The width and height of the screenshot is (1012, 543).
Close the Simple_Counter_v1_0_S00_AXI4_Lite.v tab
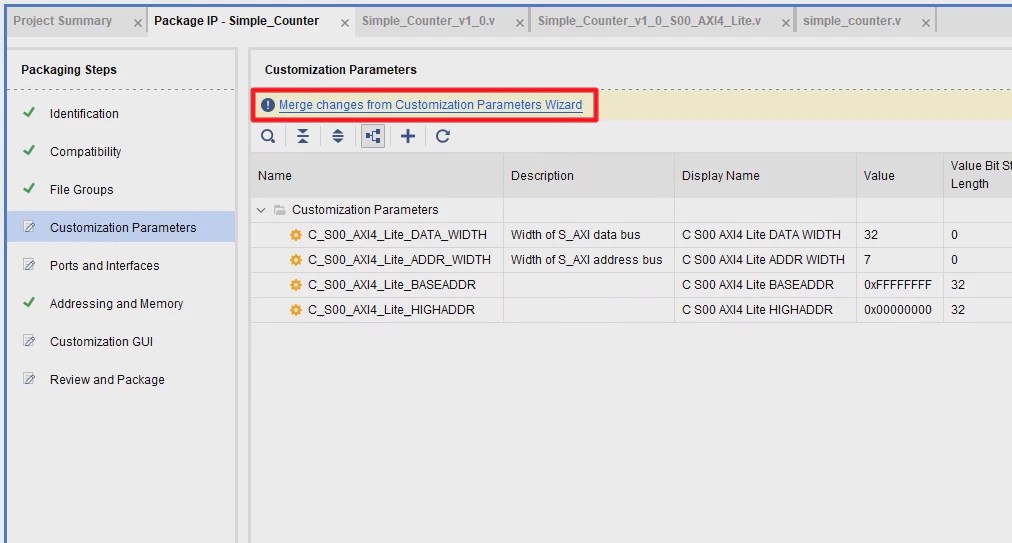785,23
